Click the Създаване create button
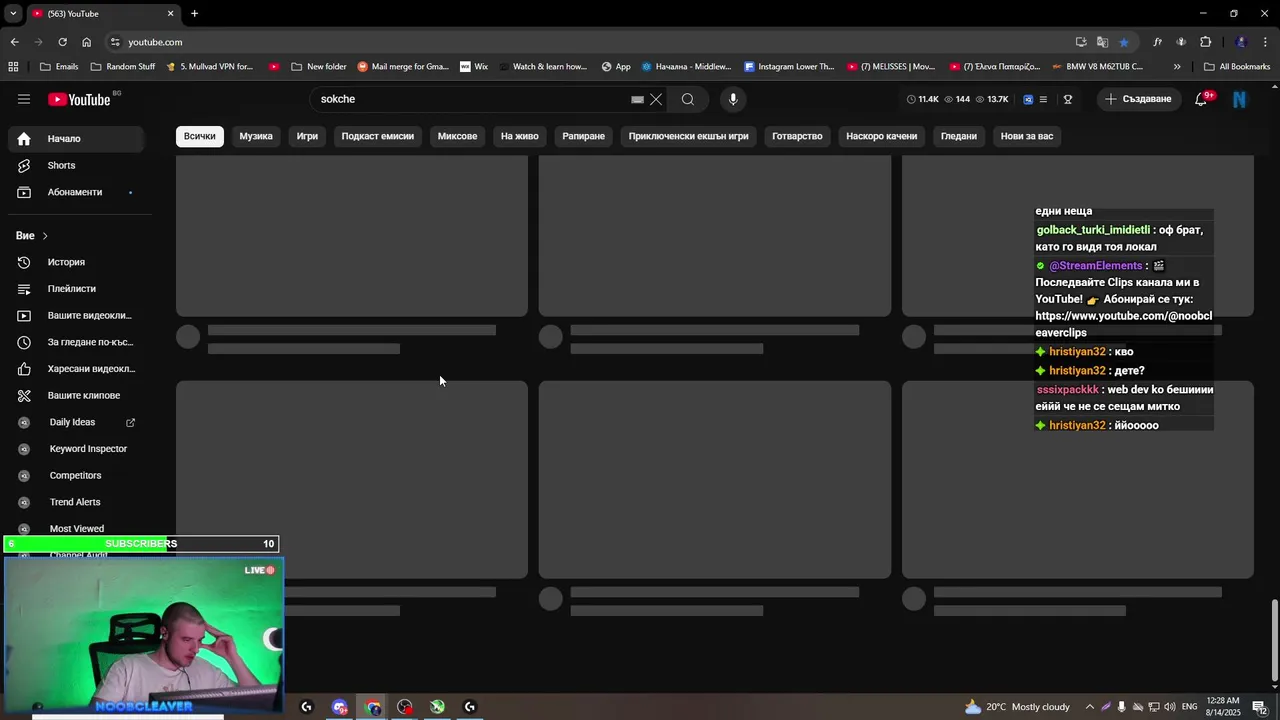Viewport: 1280px width, 720px height. pyautogui.click(x=1138, y=99)
